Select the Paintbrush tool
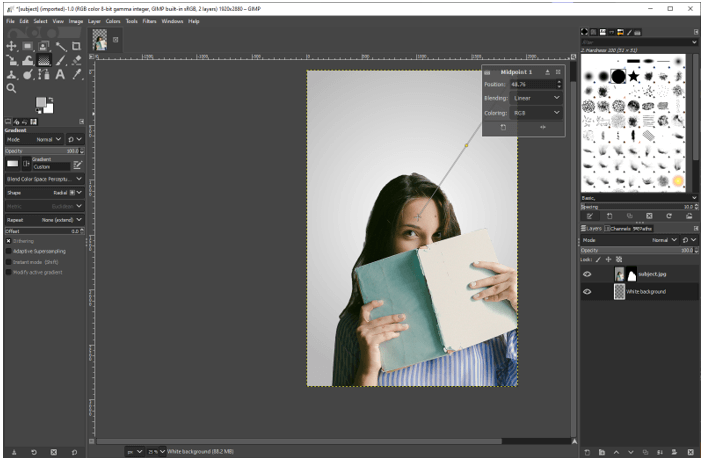This screenshot has width=701, height=458. tap(60, 60)
